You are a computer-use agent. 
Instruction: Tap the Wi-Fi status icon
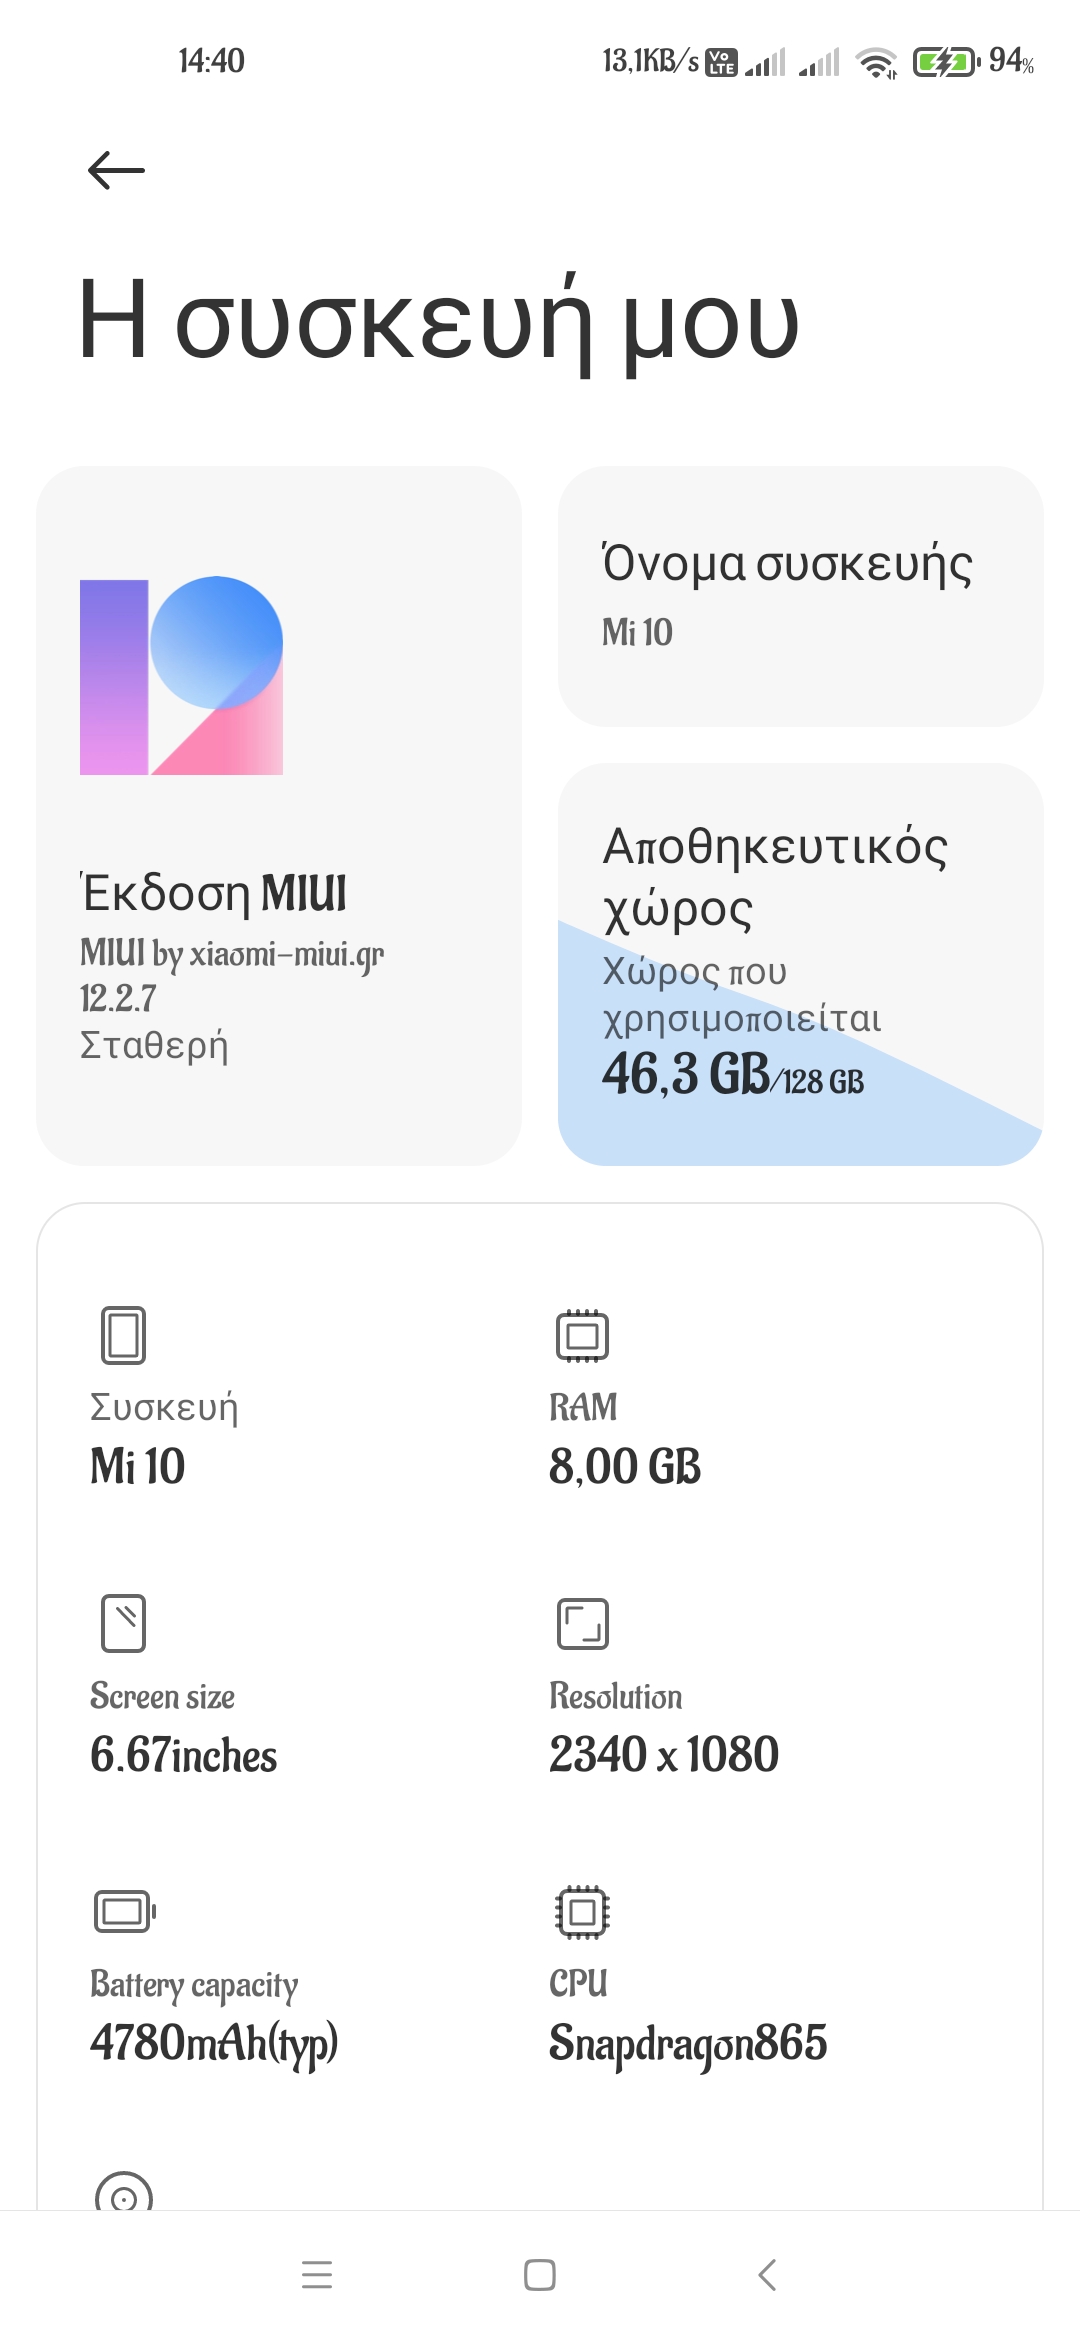tap(877, 62)
